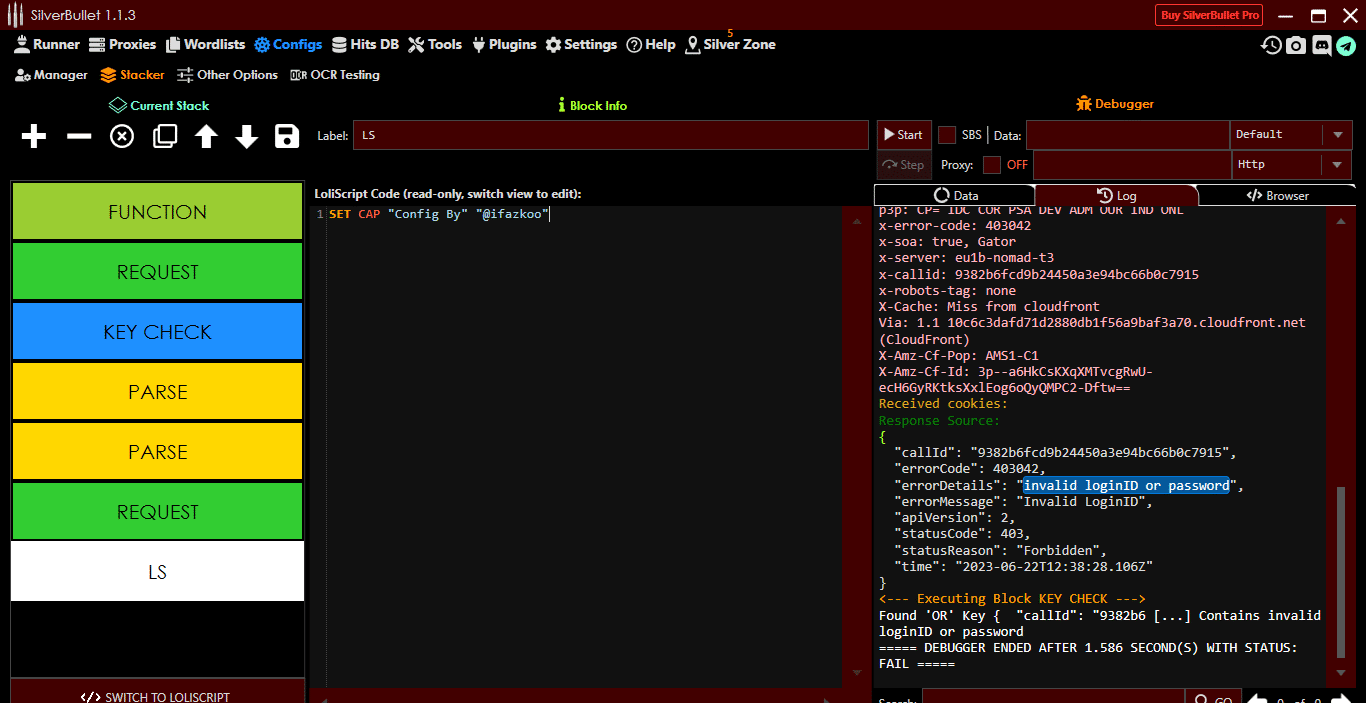Open the Discord link icon

1322,45
